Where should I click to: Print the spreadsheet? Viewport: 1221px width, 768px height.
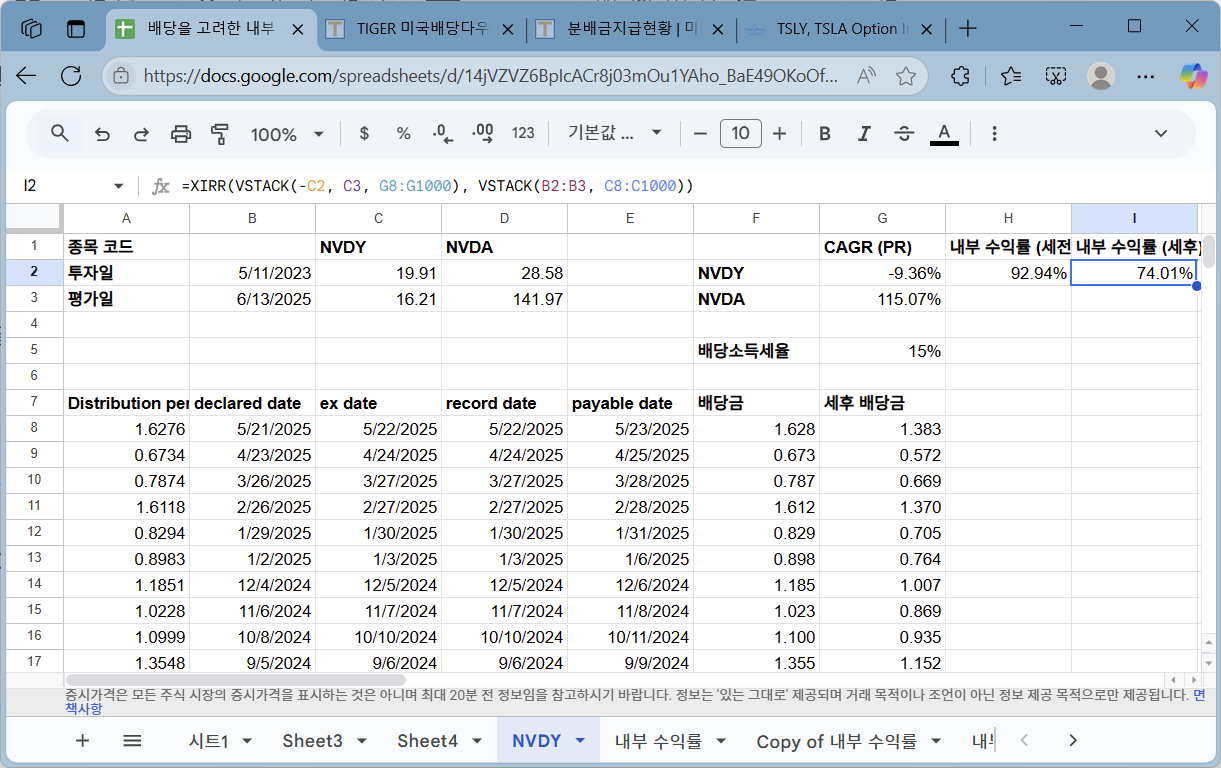pos(181,133)
